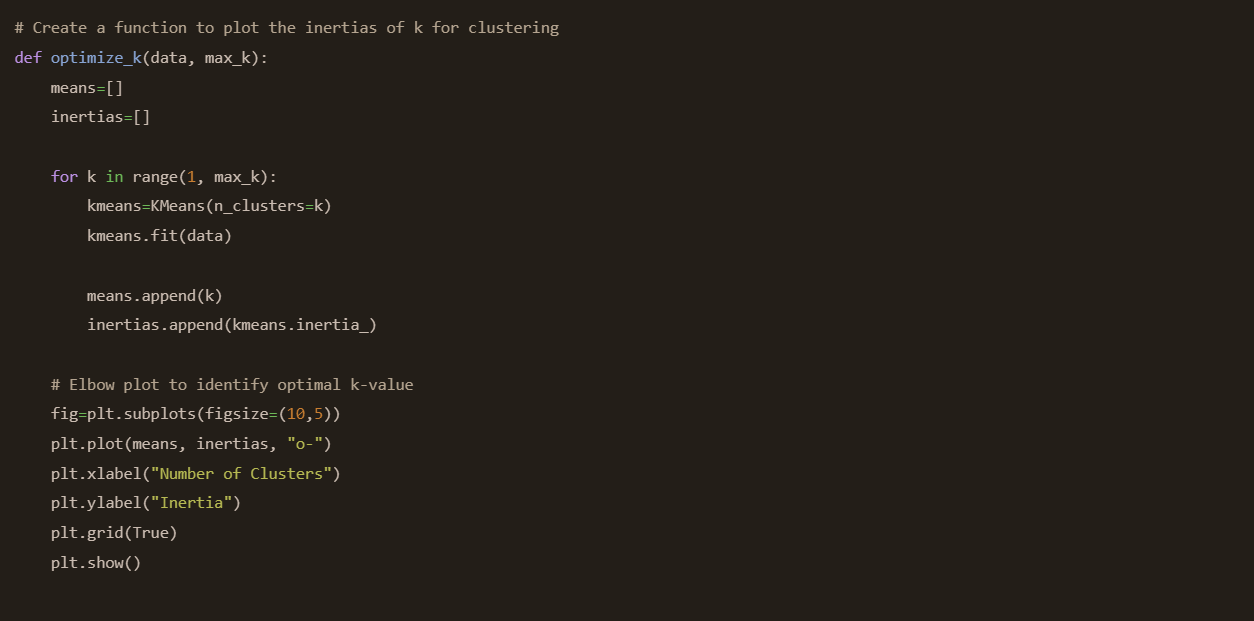Click the kmeans.fit(data) line

coord(159,236)
